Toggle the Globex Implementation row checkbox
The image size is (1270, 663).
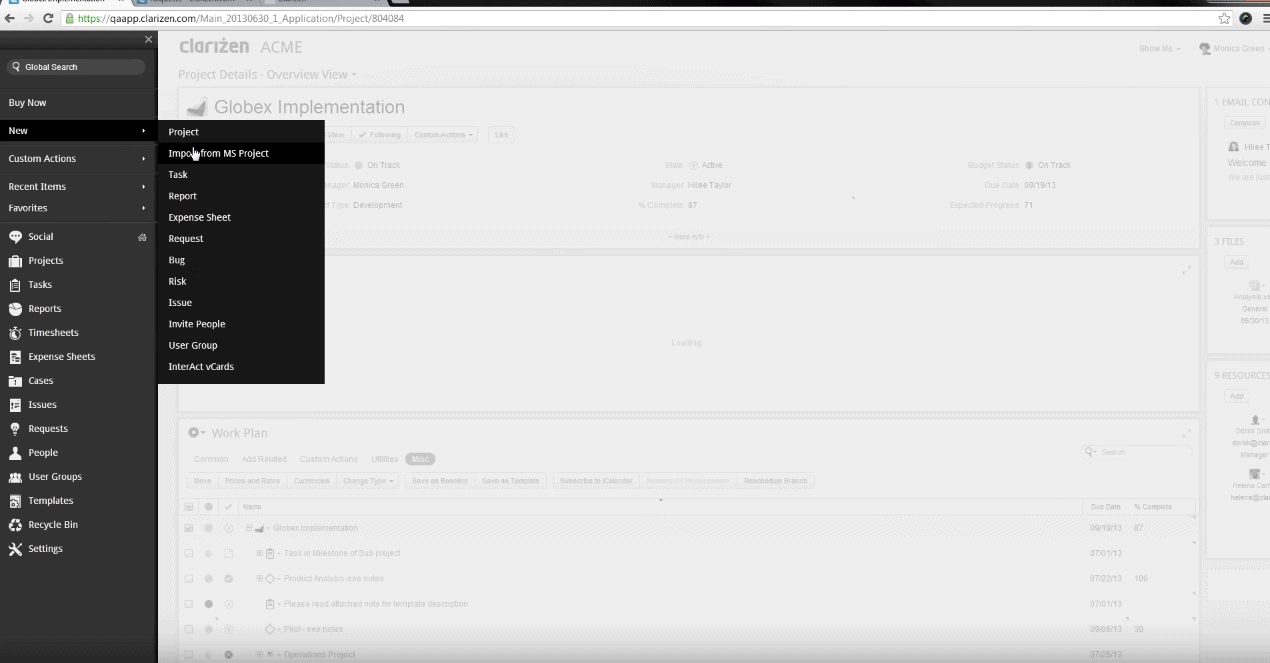(x=189, y=528)
